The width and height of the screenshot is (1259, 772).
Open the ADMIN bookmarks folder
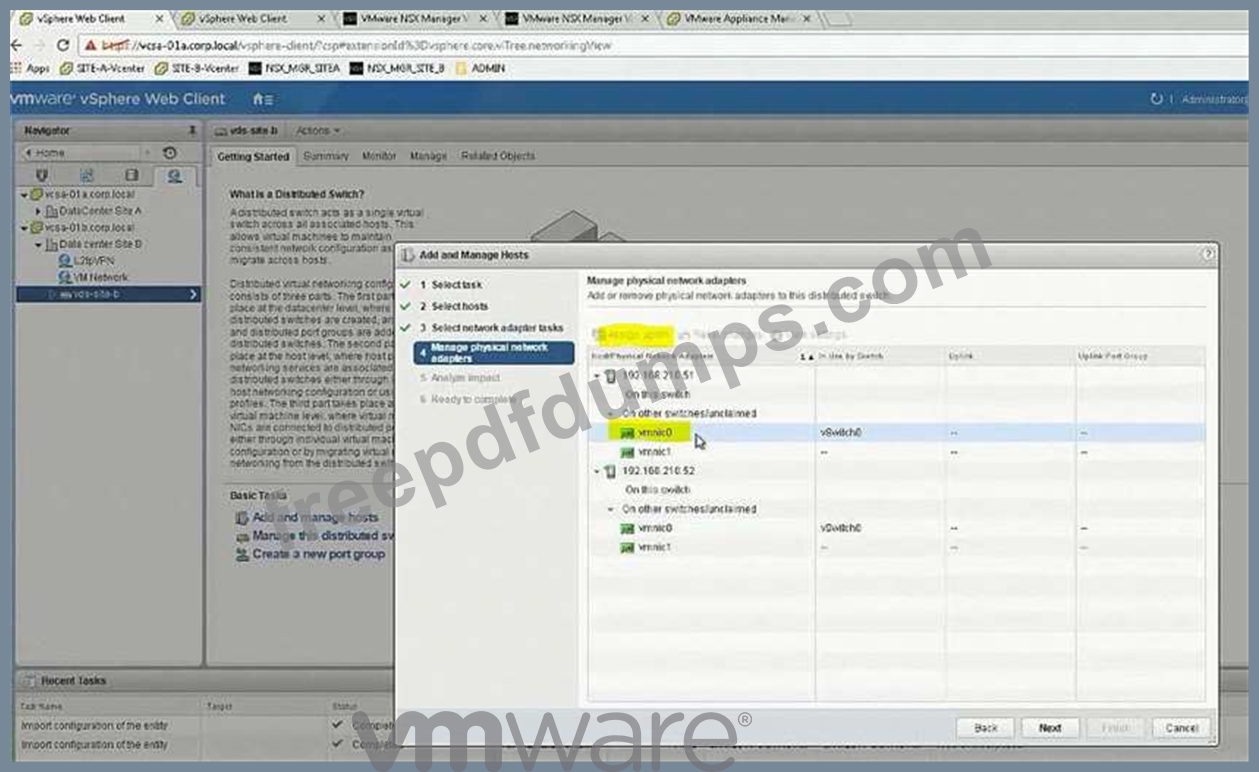pos(481,68)
